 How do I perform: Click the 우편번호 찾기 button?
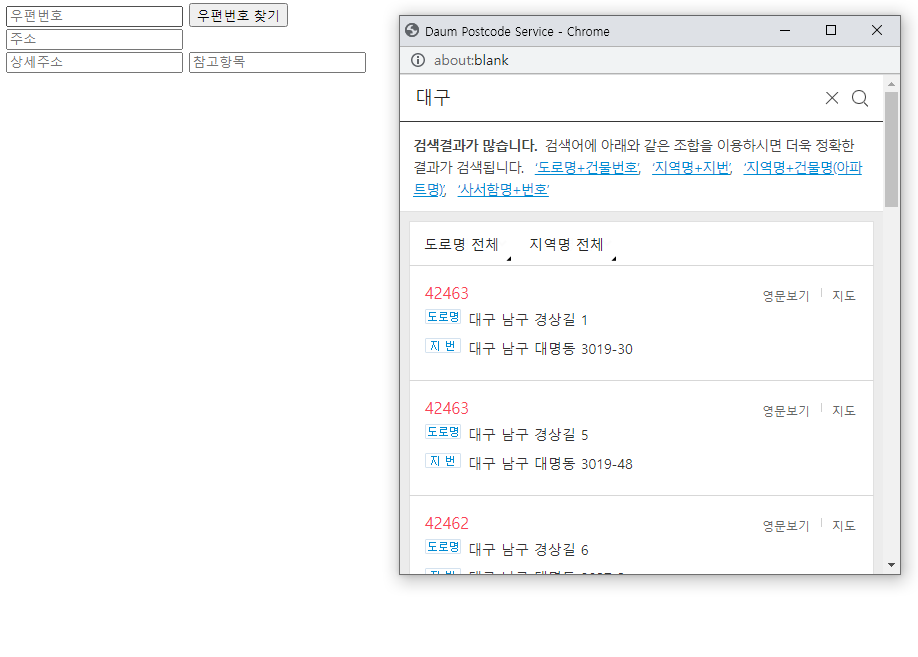tap(238, 15)
